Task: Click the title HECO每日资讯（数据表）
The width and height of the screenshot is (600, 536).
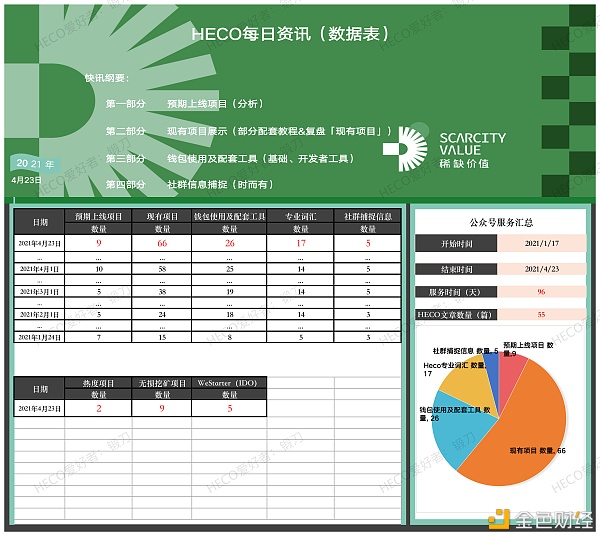Action: (x=291, y=34)
